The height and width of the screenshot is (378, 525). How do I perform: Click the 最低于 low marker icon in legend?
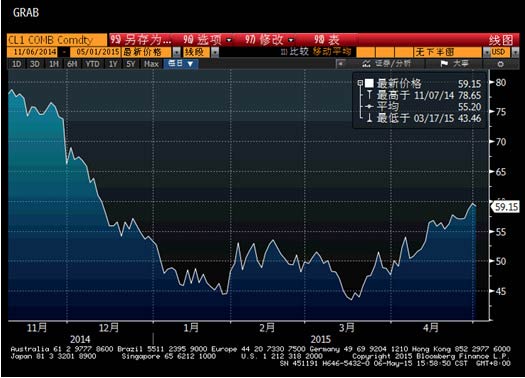[x=369, y=118]
